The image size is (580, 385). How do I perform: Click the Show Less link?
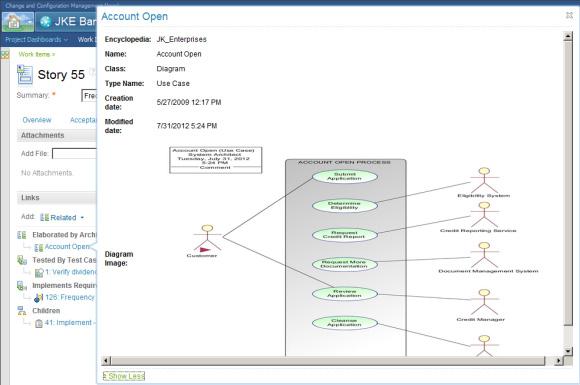coord(124,376)
